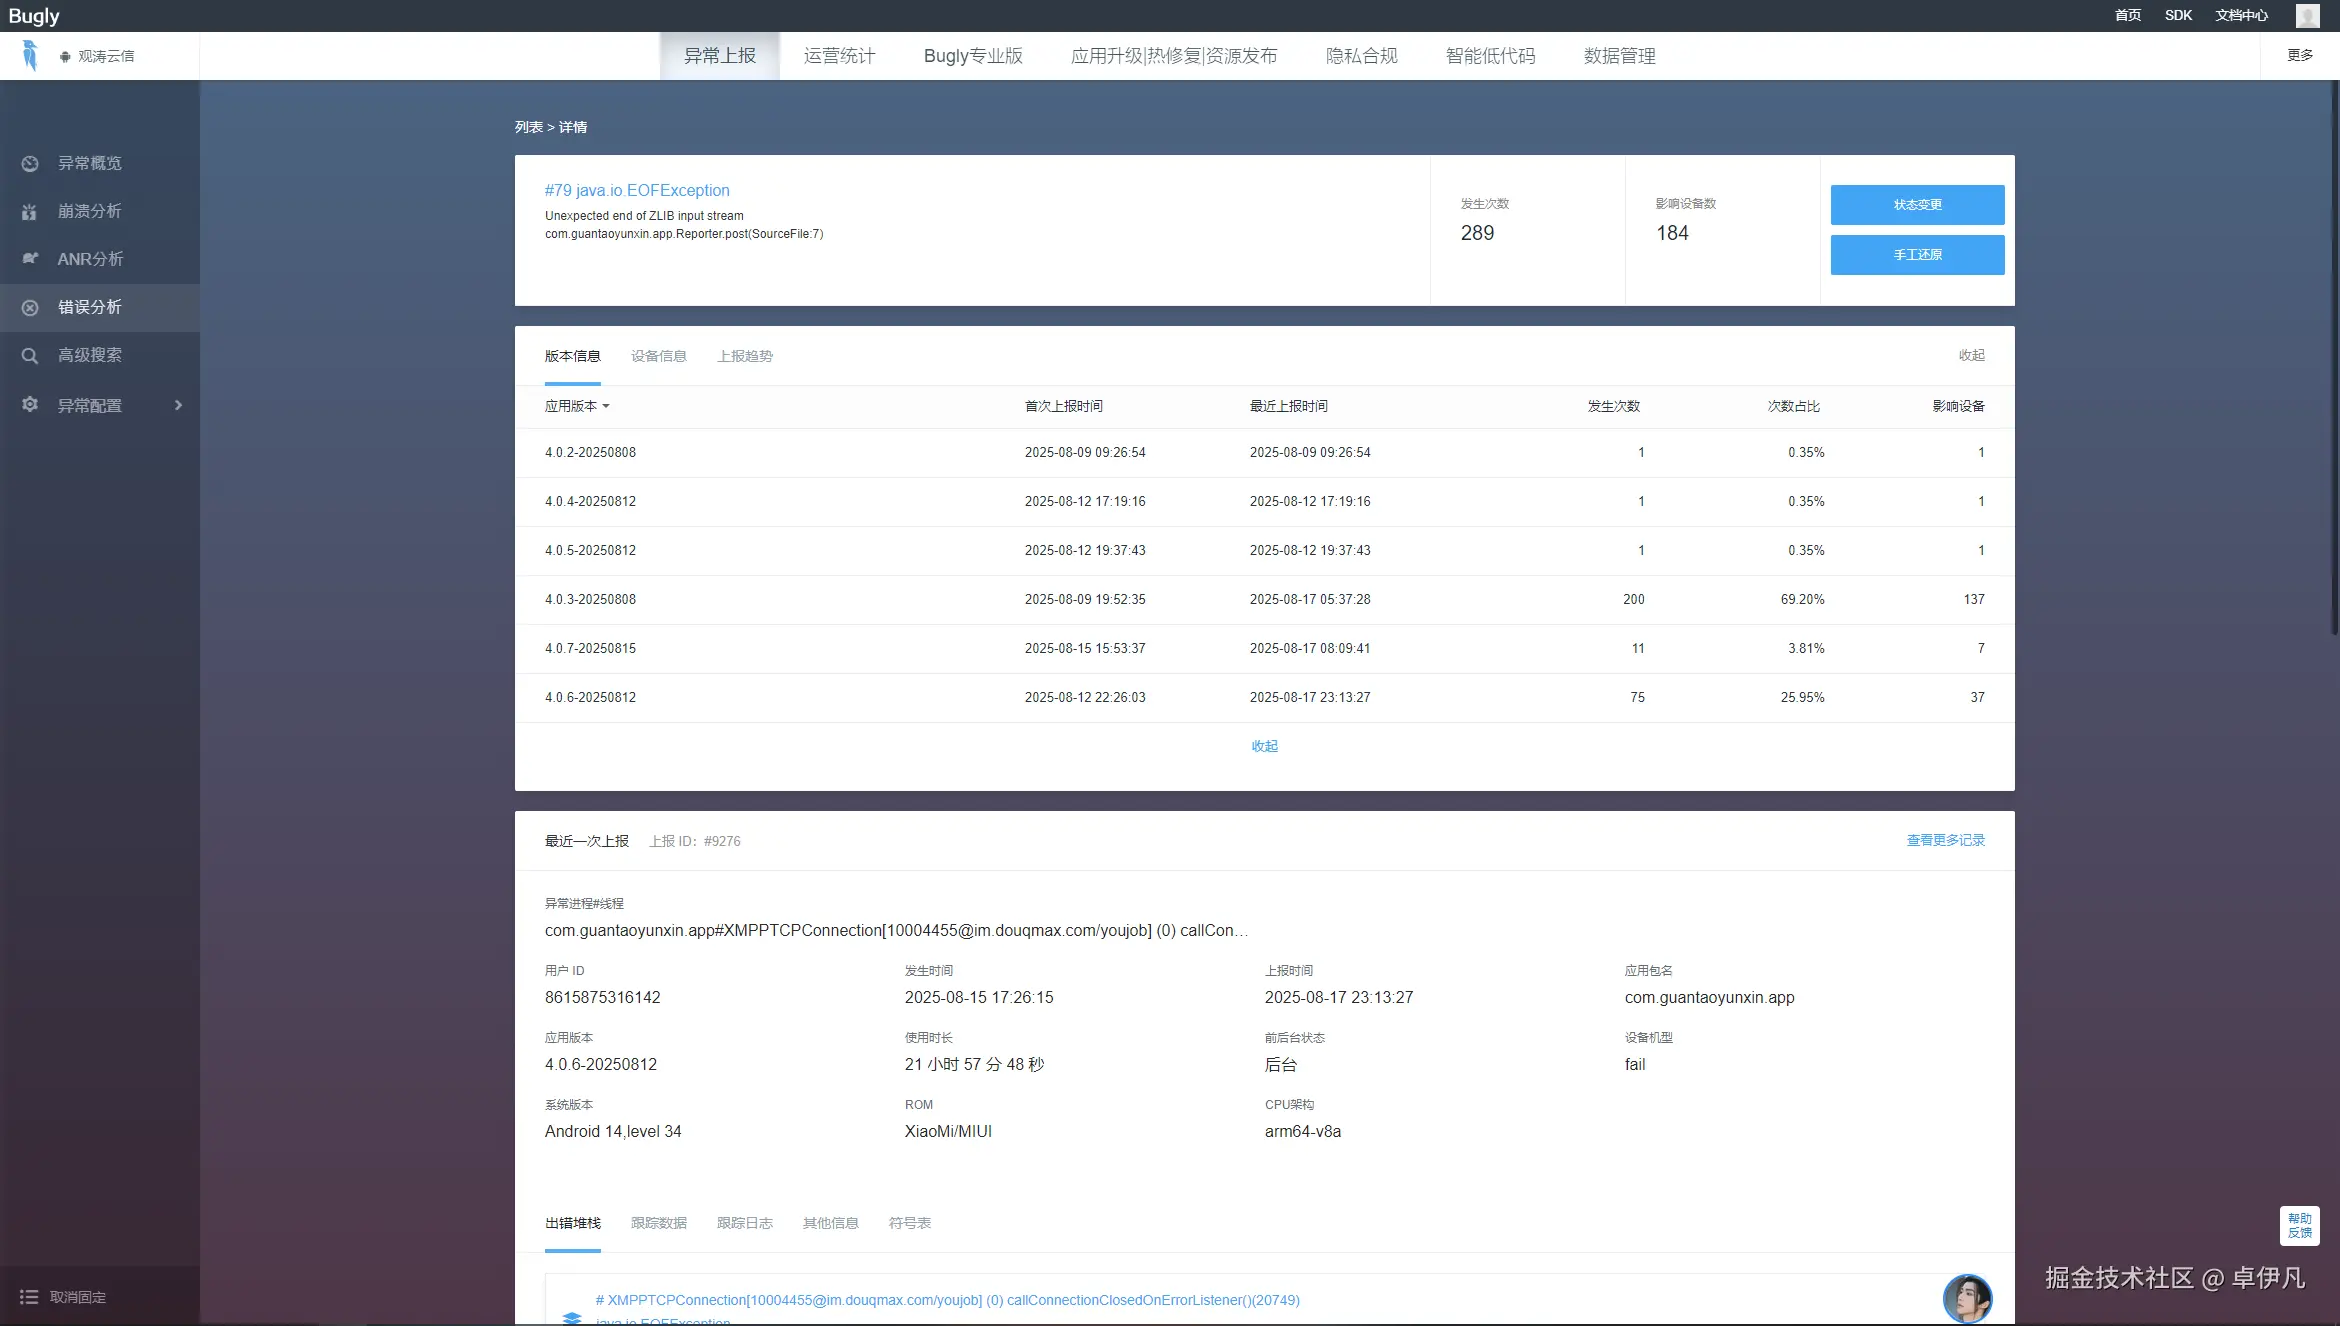Click the Bugly logo in header
This screenshot has height=1326, width=2340.
tap(34, 16)
